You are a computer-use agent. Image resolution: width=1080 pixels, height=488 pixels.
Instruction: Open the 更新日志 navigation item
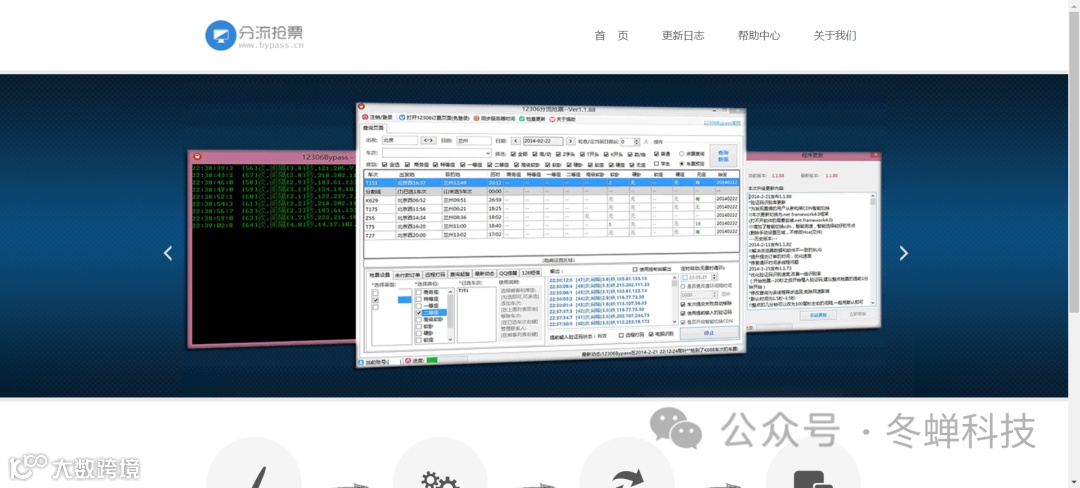pos(683,36)
